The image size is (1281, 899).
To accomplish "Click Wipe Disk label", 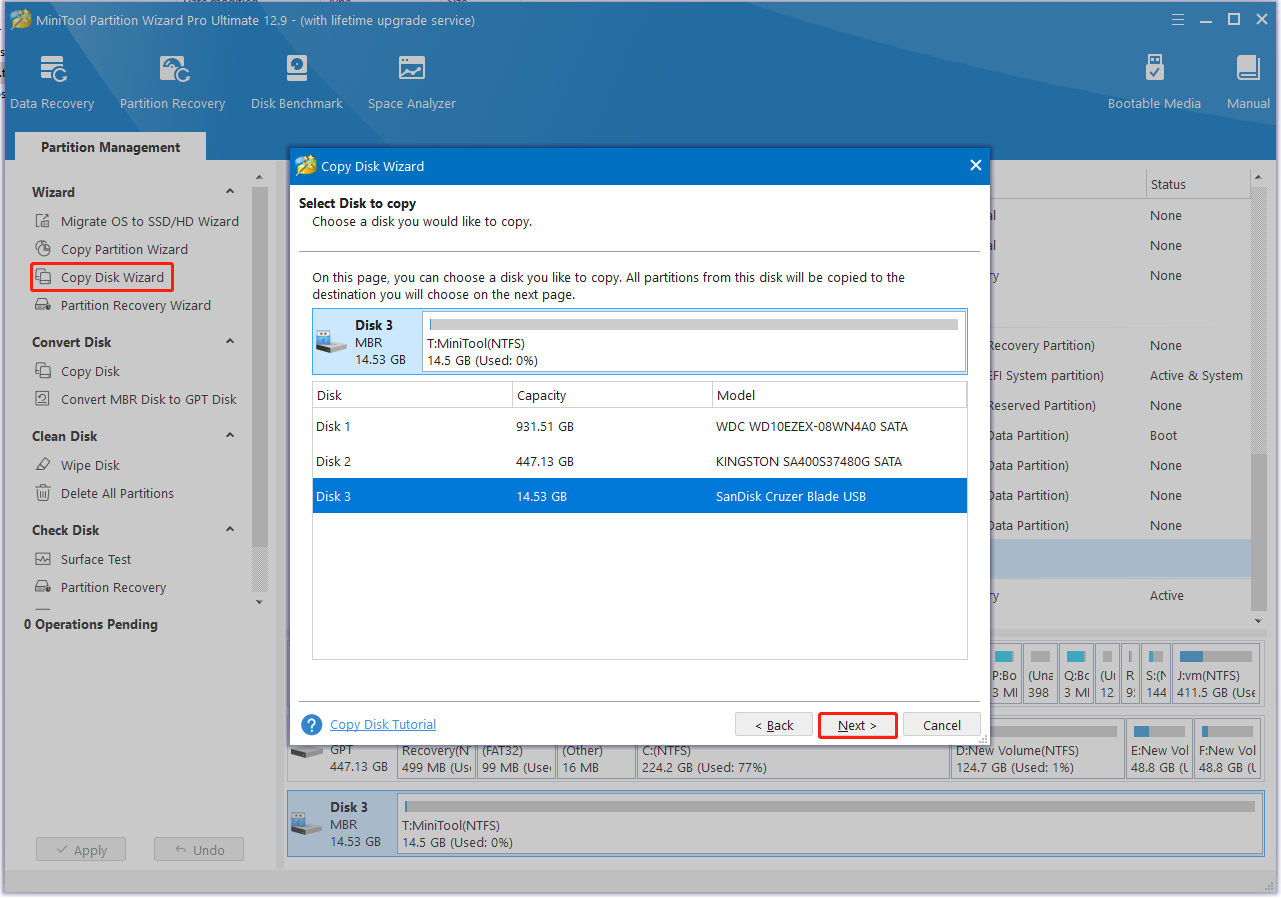I will pyautogui.click(x=90, y=465).
